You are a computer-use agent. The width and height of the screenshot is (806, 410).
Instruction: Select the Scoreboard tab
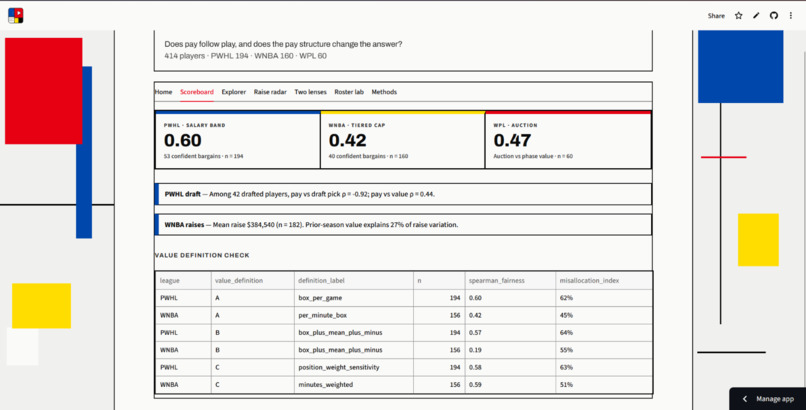click(197, 92)
